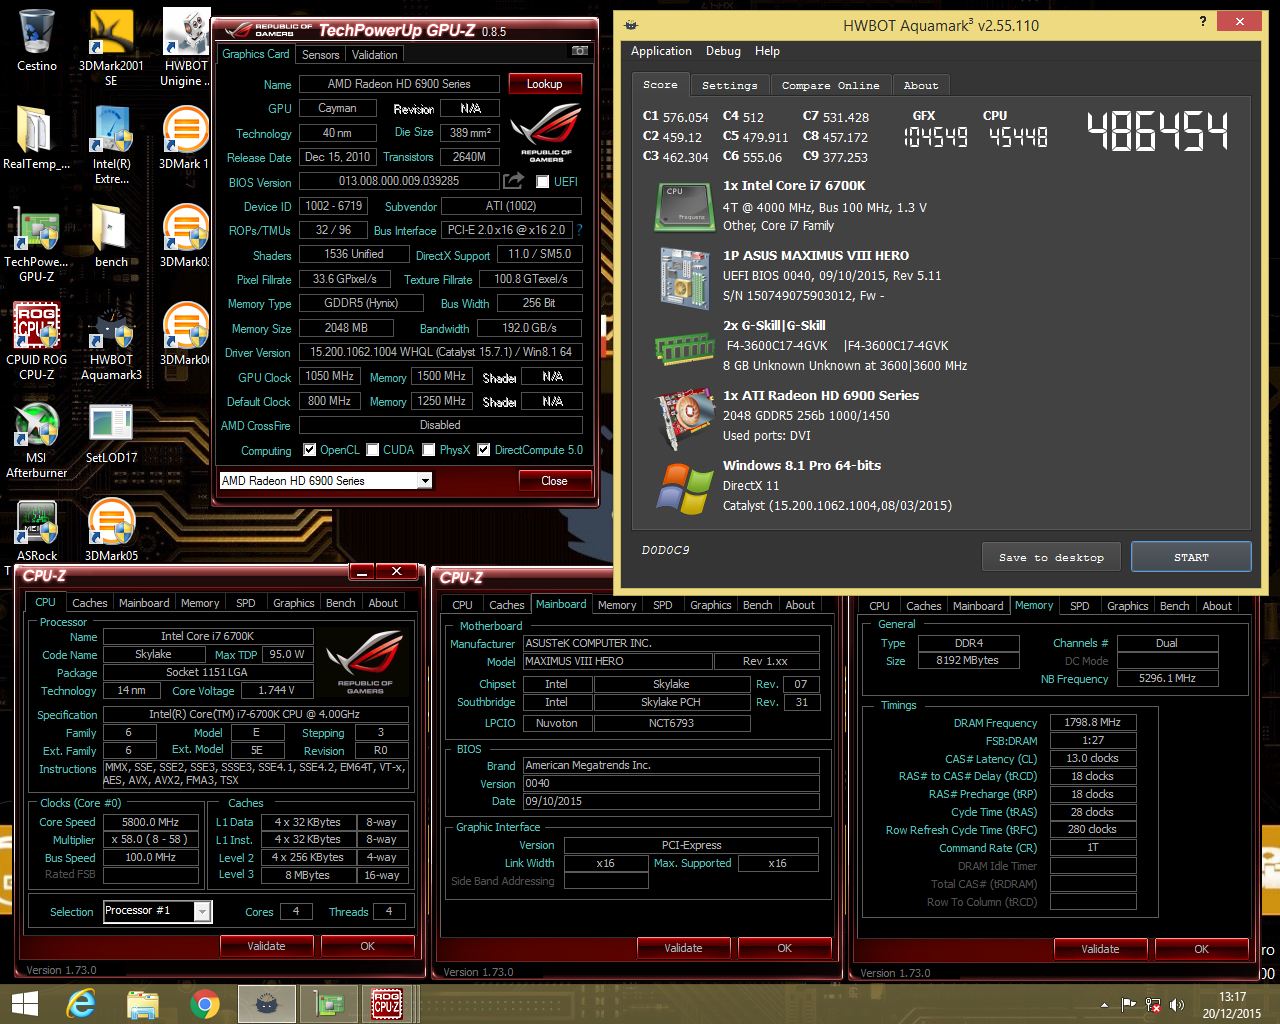Open the About tab in Aquamark
1280x1024 pixels.
[x=921, y=86]
